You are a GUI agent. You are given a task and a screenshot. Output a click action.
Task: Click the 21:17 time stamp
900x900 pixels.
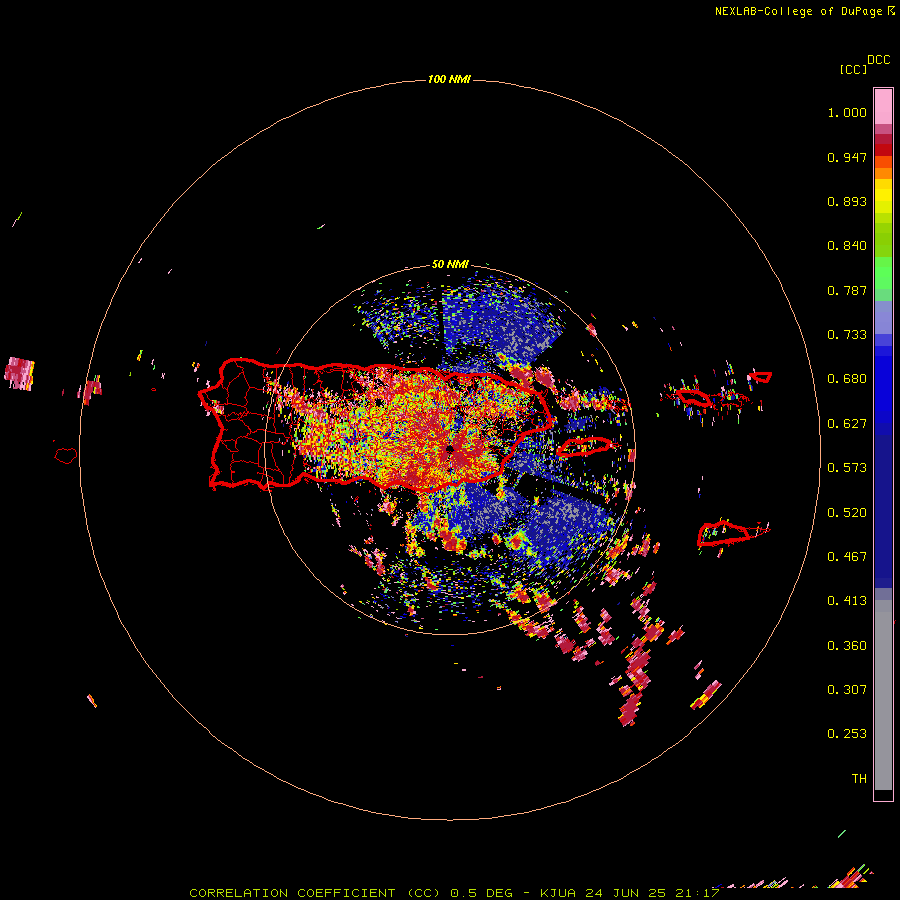[697, 893]
